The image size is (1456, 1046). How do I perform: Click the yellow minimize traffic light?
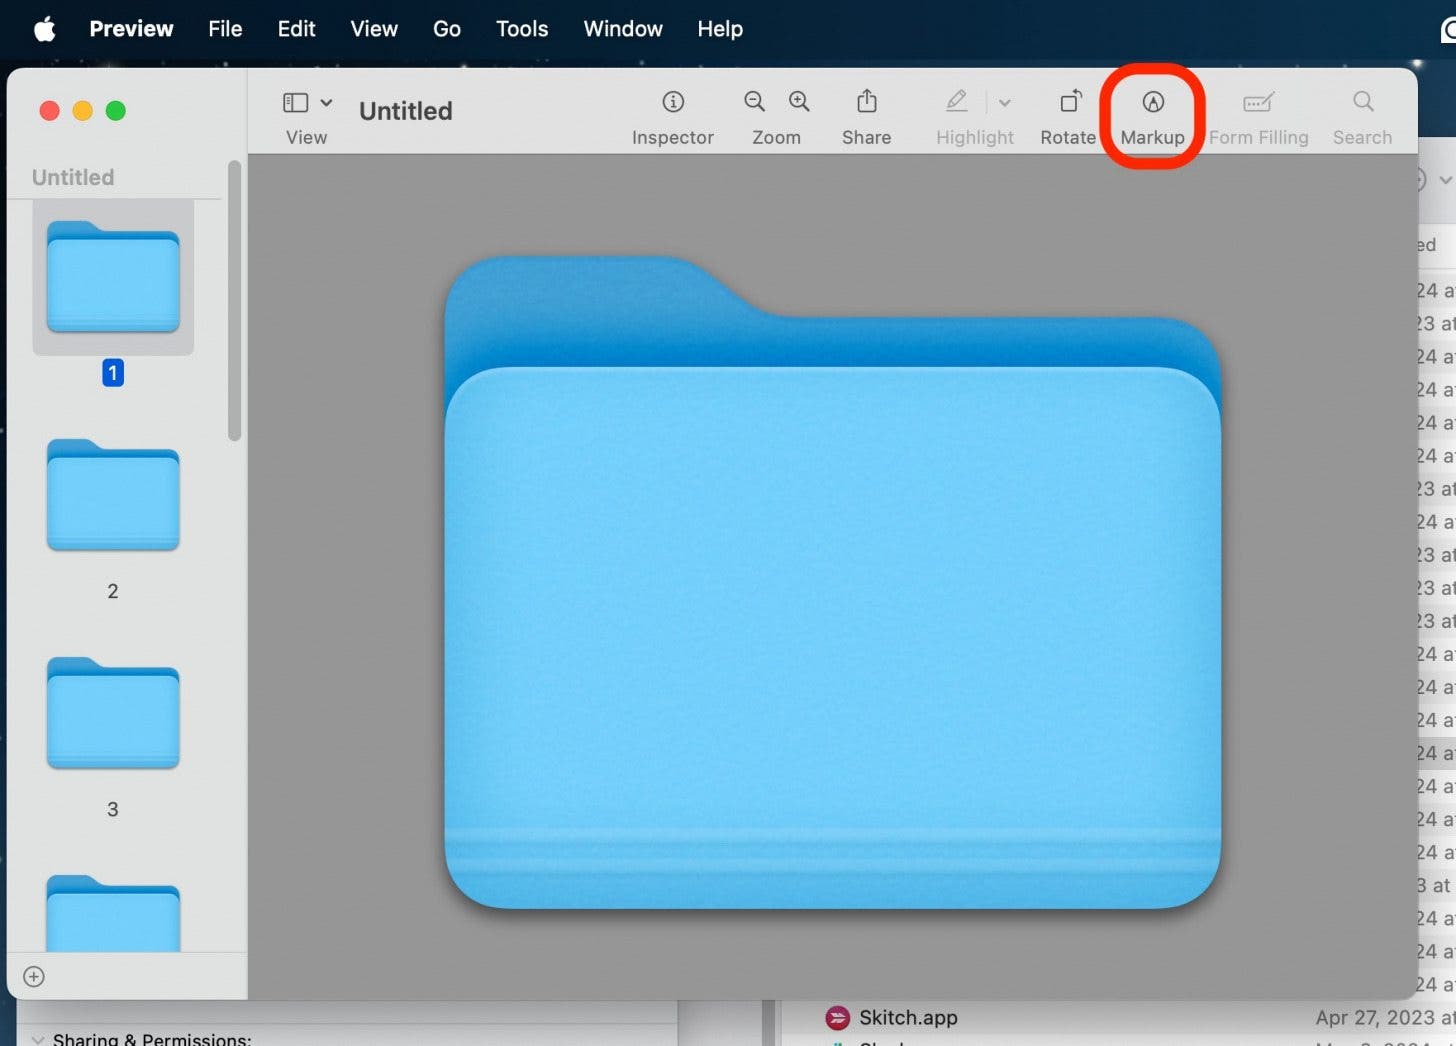82,111
